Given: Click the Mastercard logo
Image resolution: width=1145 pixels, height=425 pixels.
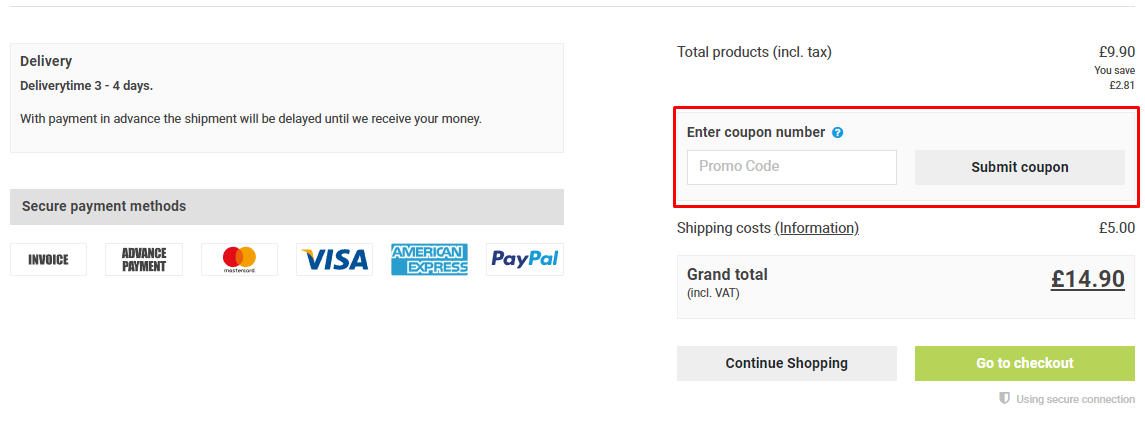Looking at the screenshot, I should click(239, 260).
